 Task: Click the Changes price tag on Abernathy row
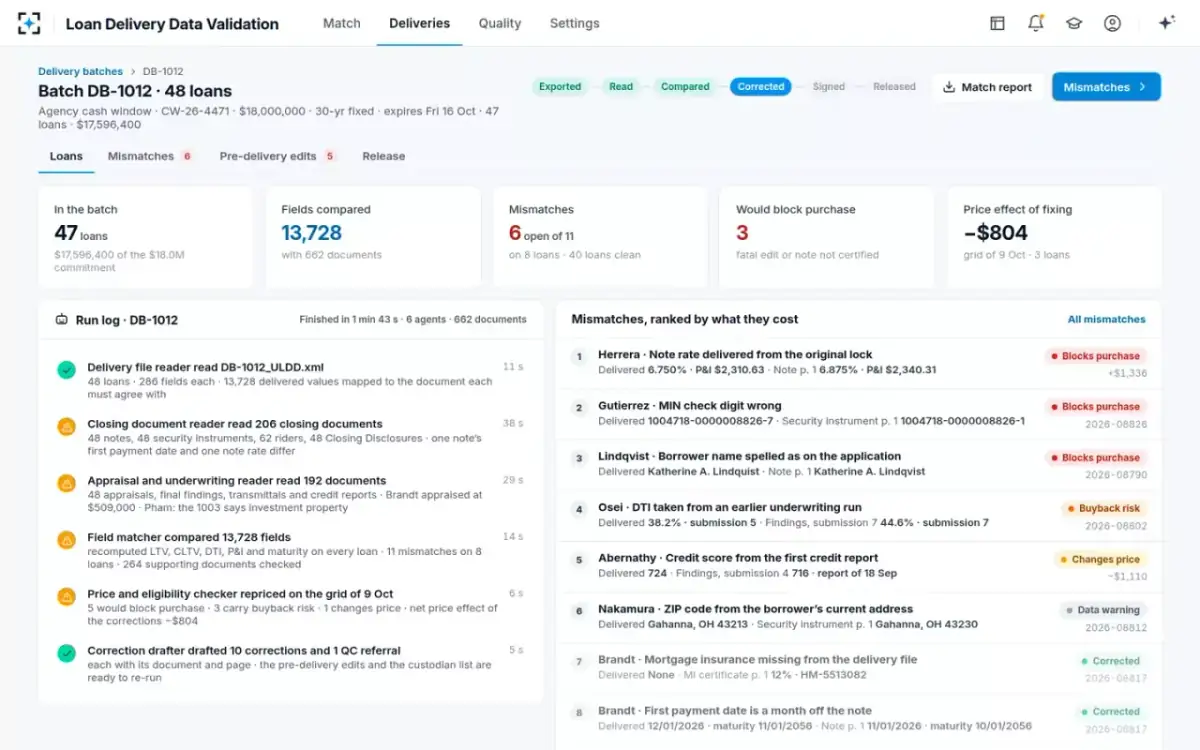[x=1100, y=560]
